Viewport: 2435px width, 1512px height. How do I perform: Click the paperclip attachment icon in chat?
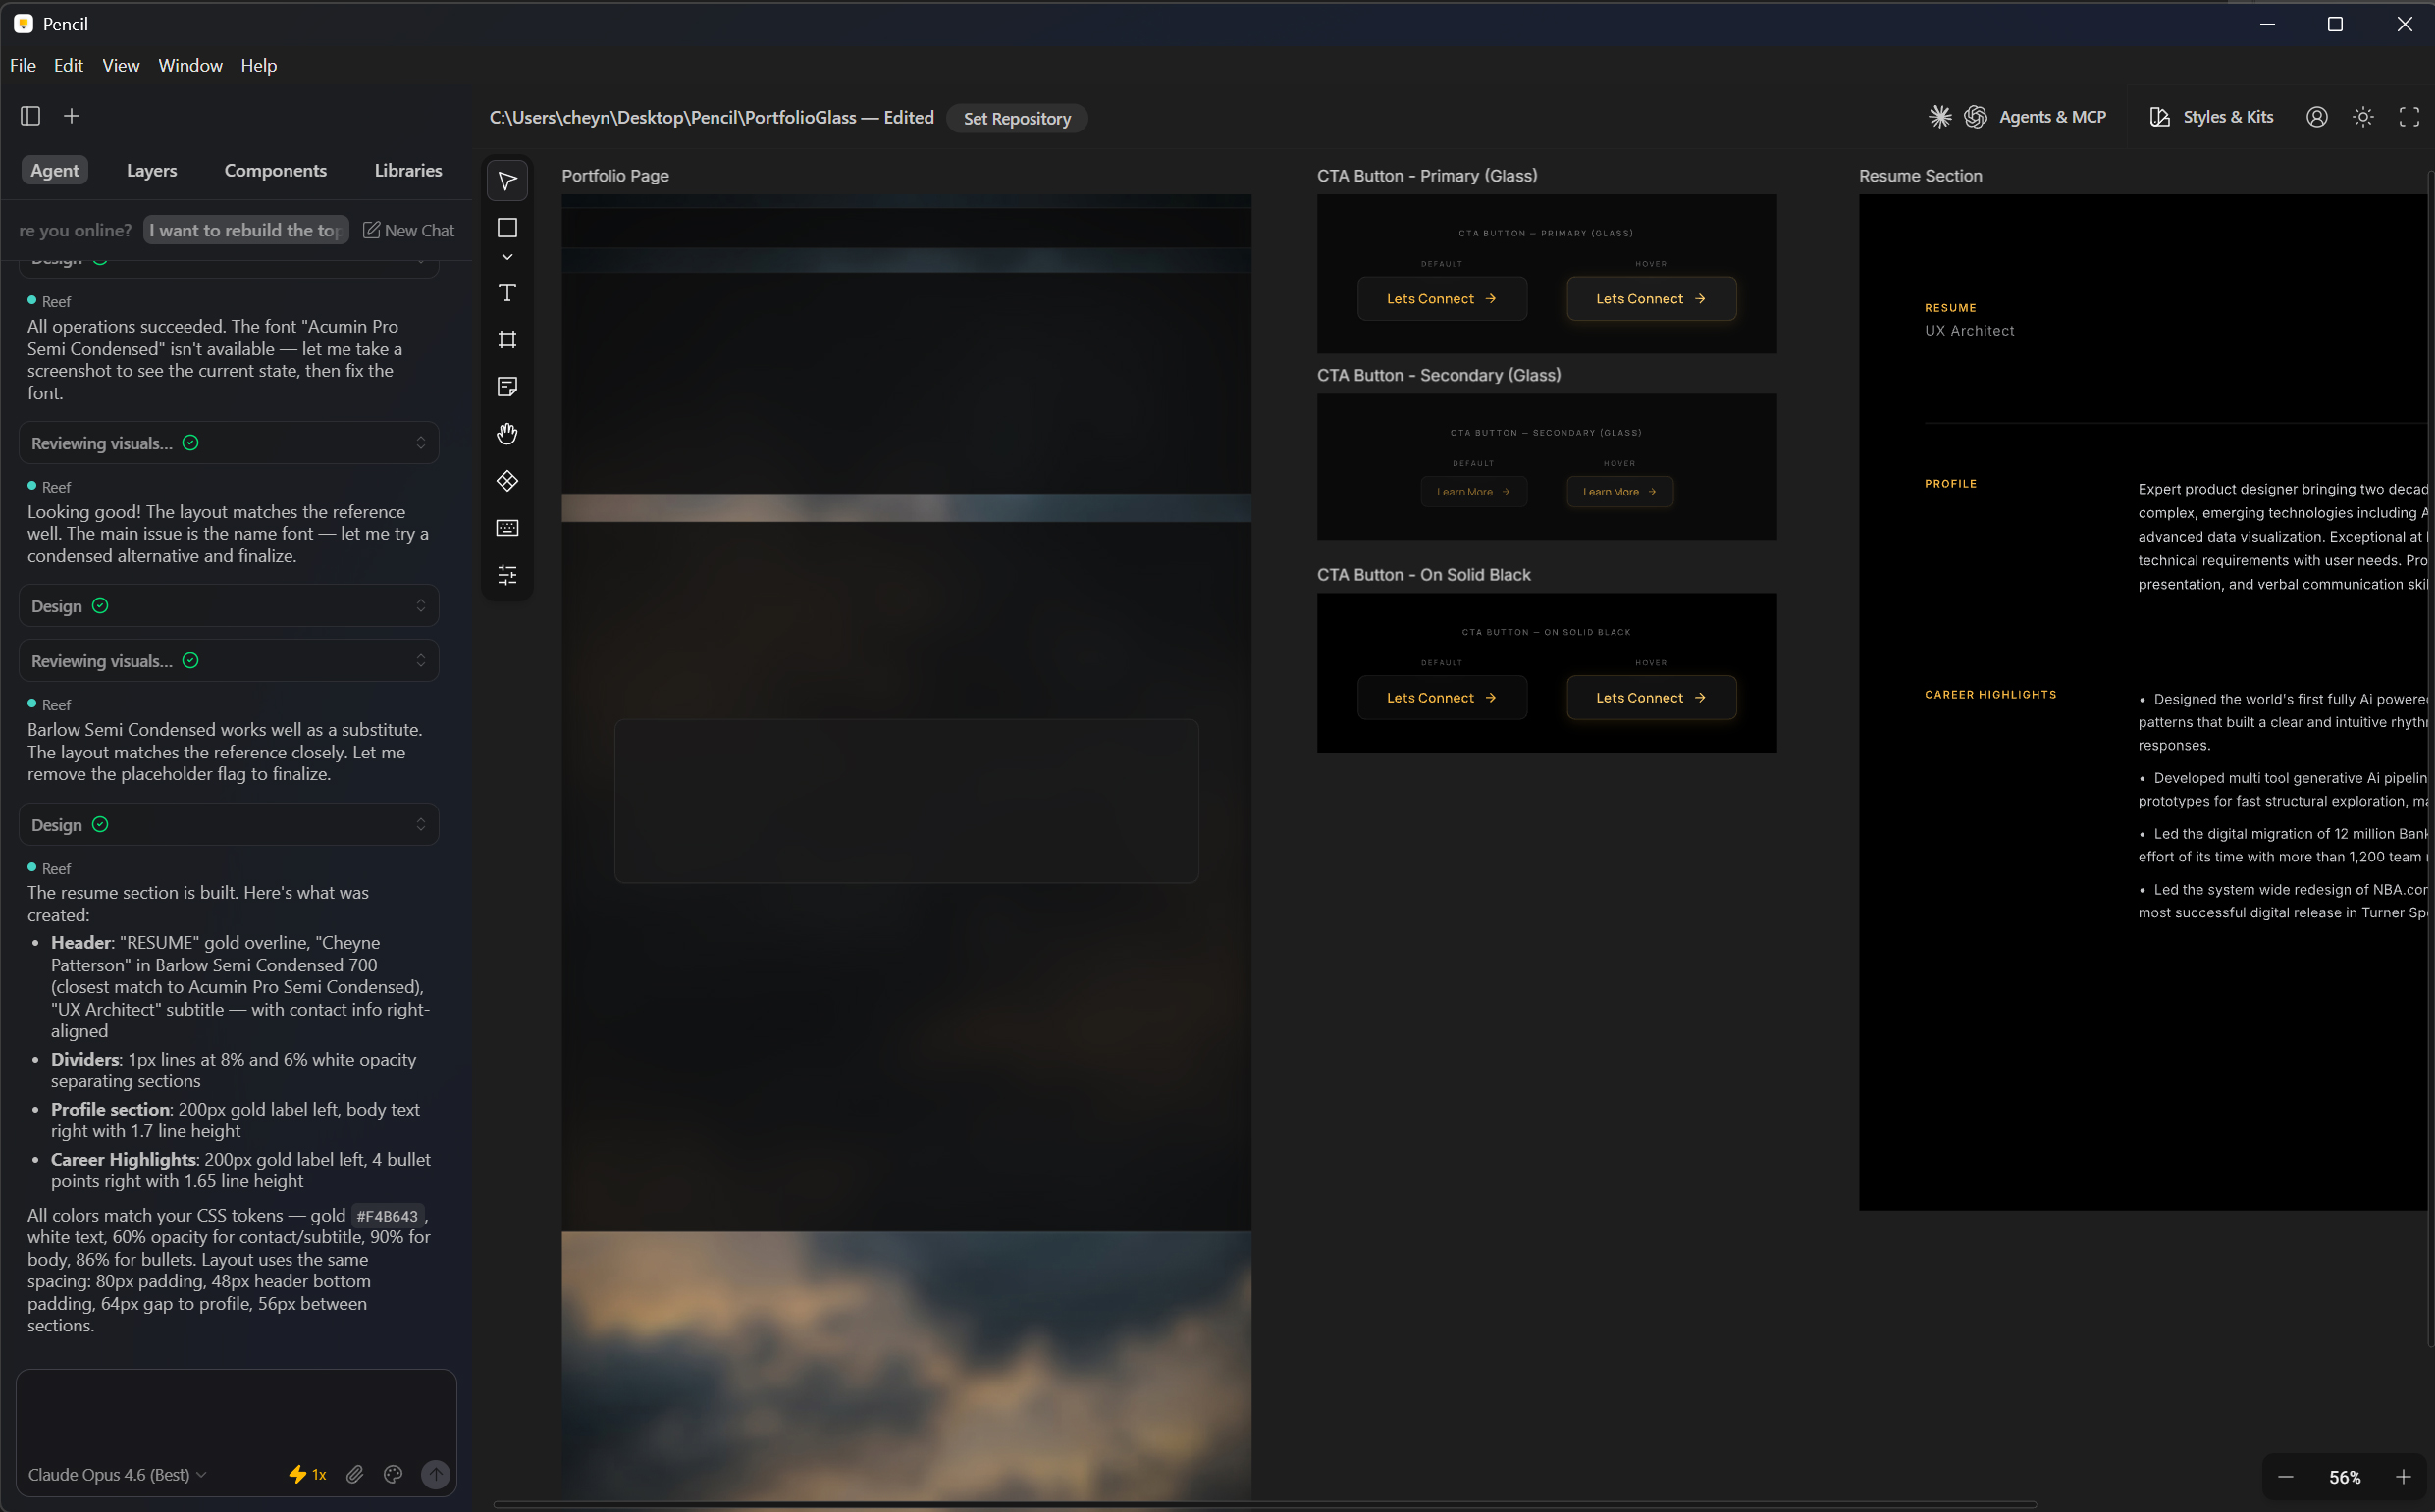[x=354, y=1474]
